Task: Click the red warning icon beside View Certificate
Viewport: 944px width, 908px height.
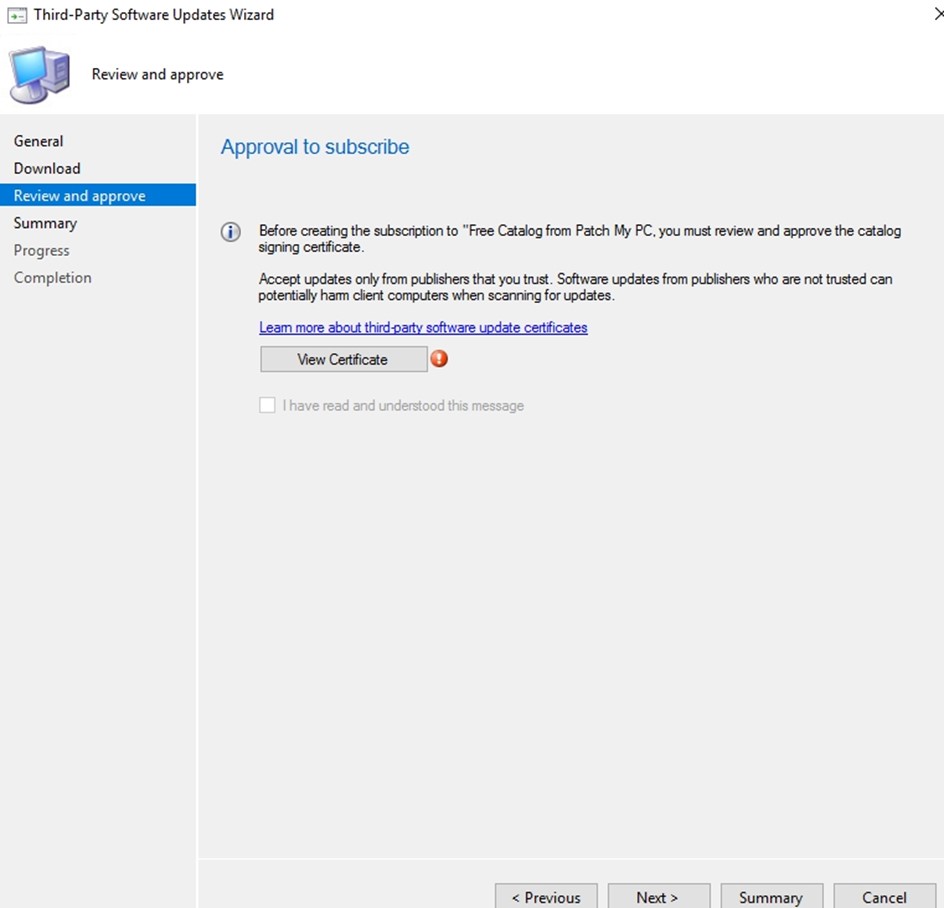Action: (x=439, y=359)
